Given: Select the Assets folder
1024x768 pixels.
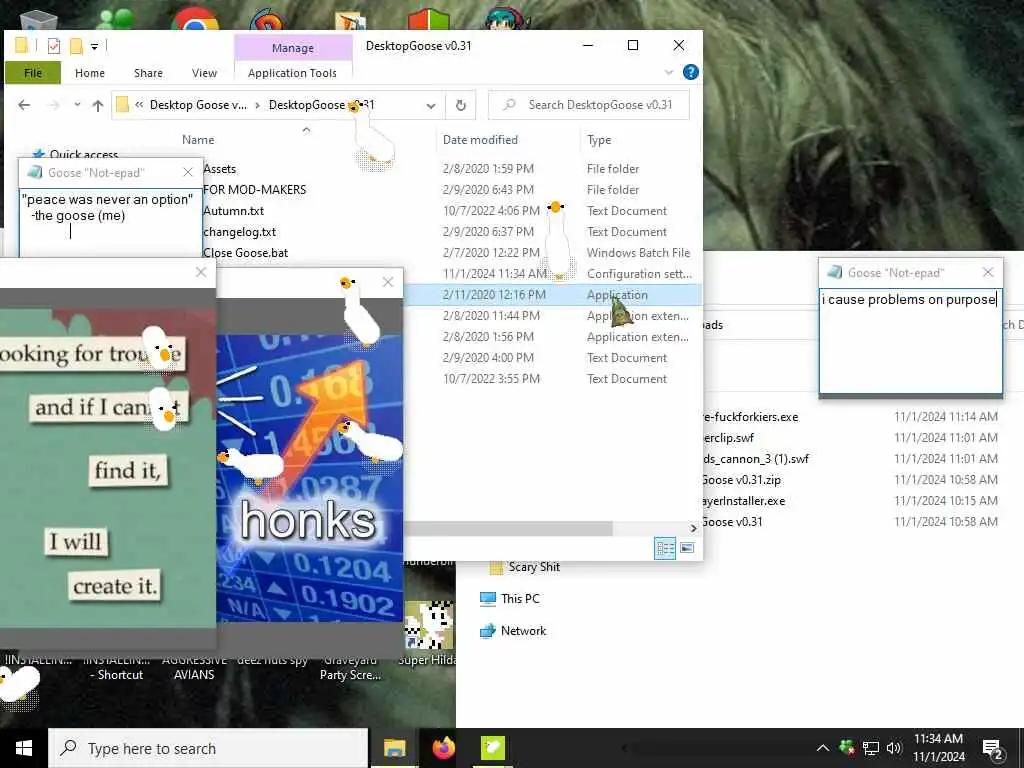Looking at the screenshot, I should 219,168.
